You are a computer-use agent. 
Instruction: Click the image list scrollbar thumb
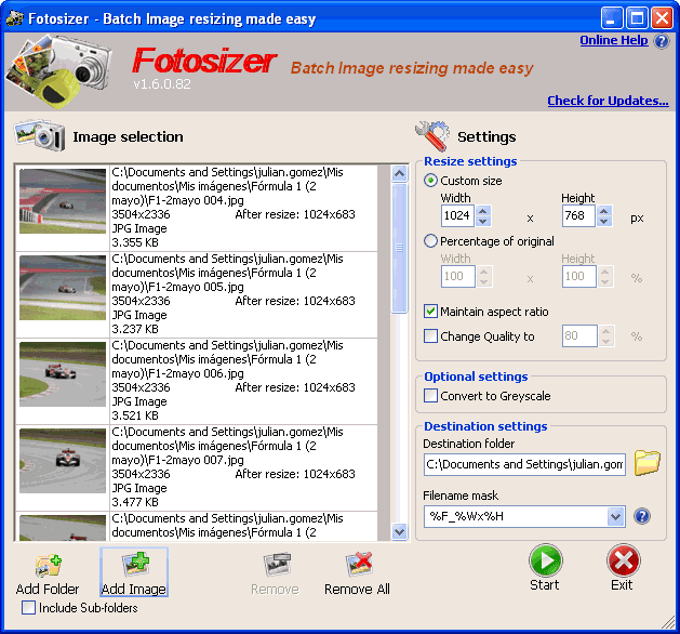point(399,248)
